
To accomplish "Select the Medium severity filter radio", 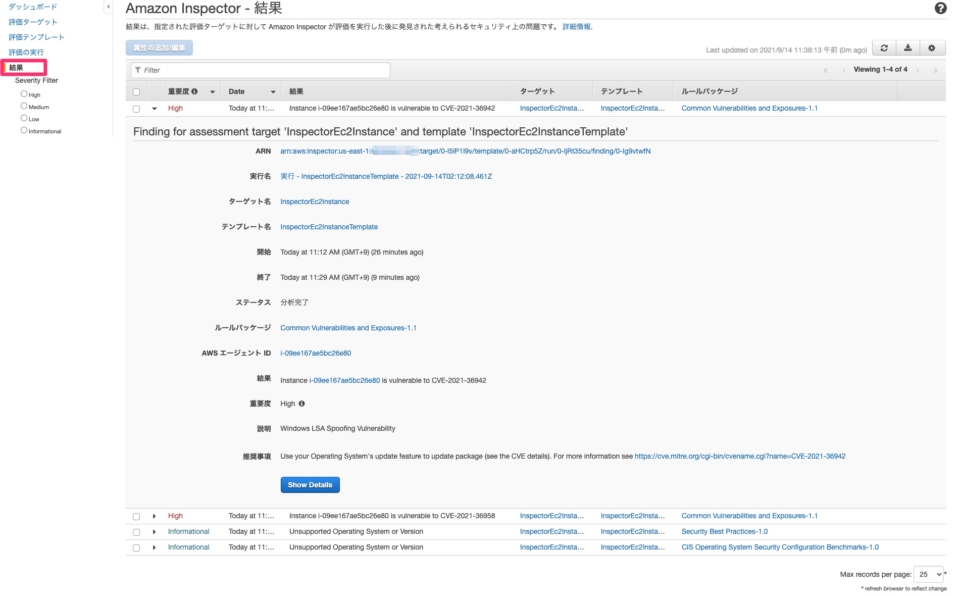I will [24, 106].
